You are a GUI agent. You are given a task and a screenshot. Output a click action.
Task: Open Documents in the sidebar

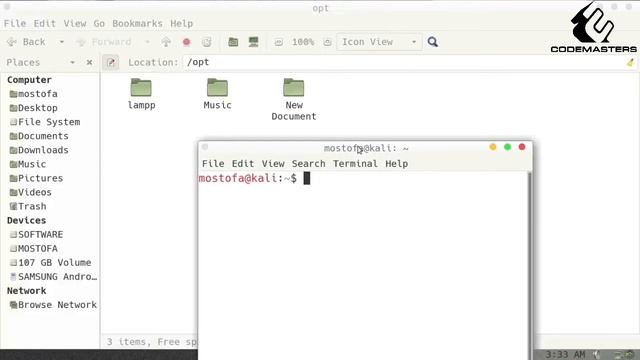[x=39, y=136]
